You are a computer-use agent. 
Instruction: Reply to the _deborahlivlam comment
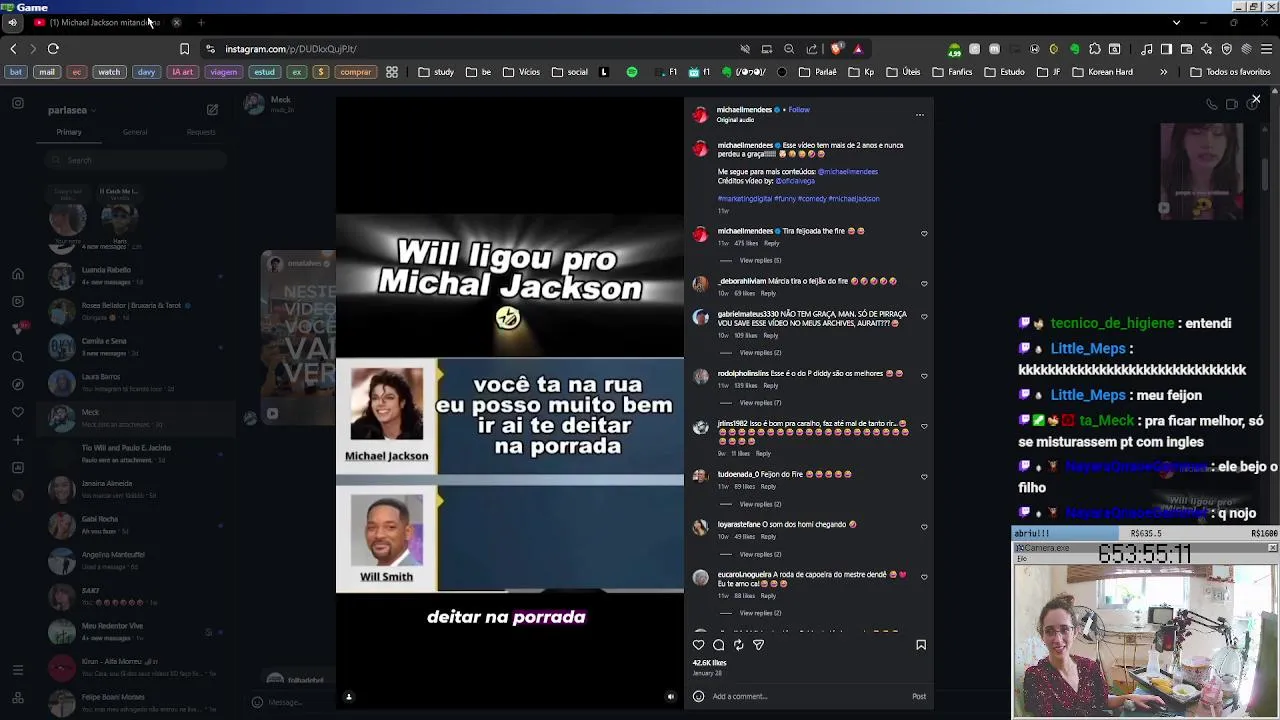point(768,294)
